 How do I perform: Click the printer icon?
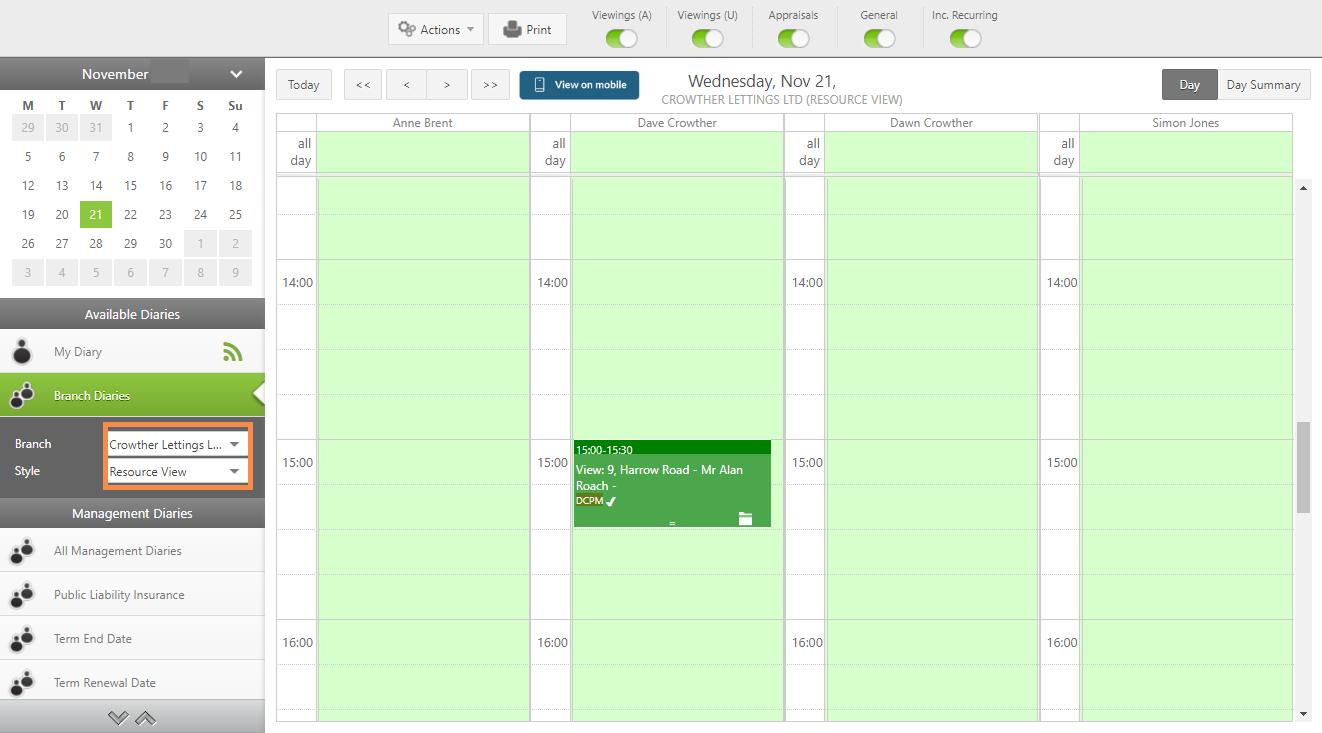point(512,29)
